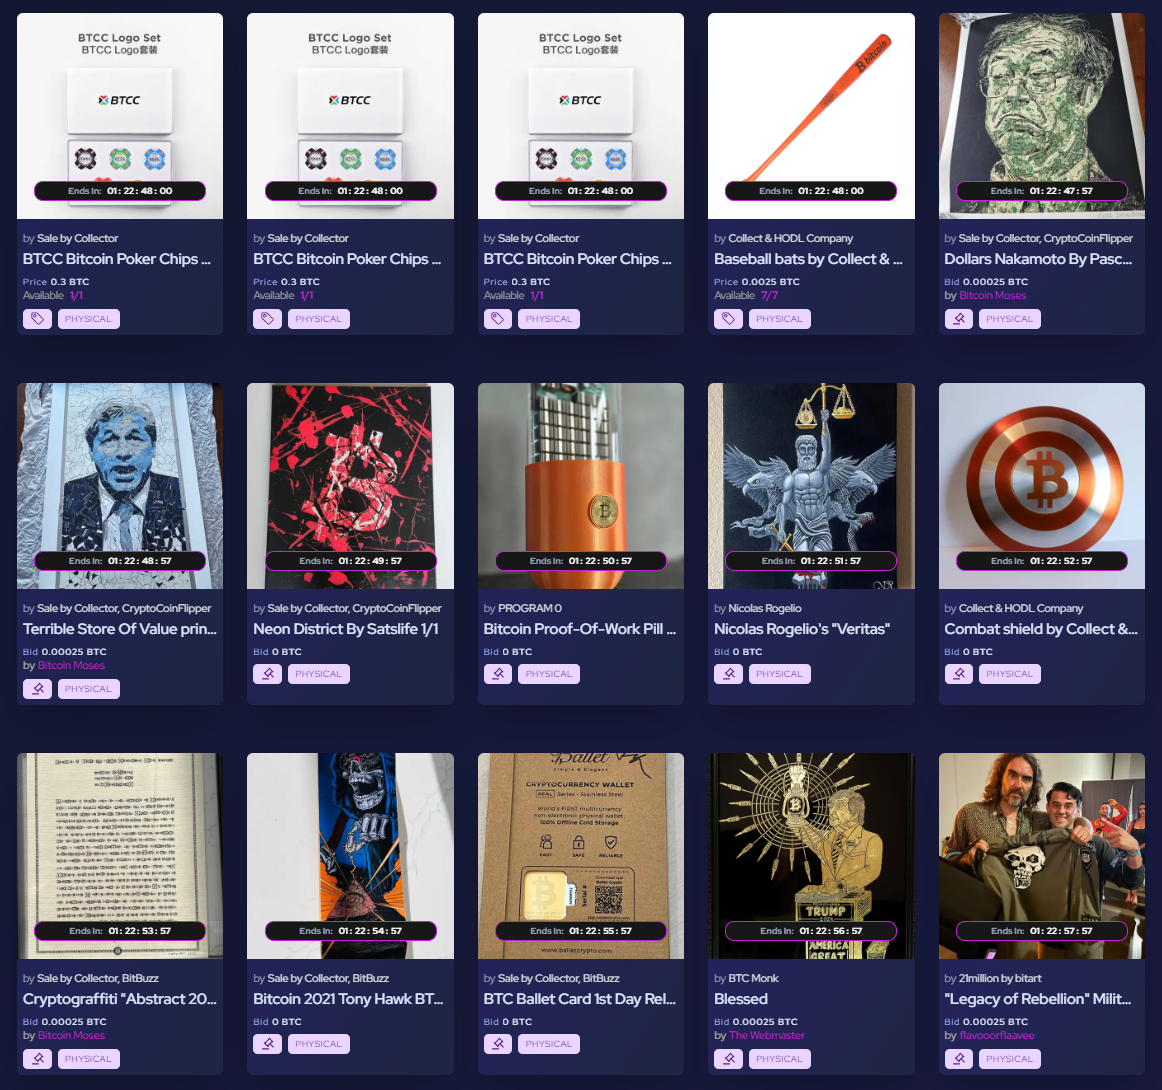Open flavooorflaavee bidder profile link
The width and height of the screenshot is (1162, 1090).
click(x=997, y=1035)
